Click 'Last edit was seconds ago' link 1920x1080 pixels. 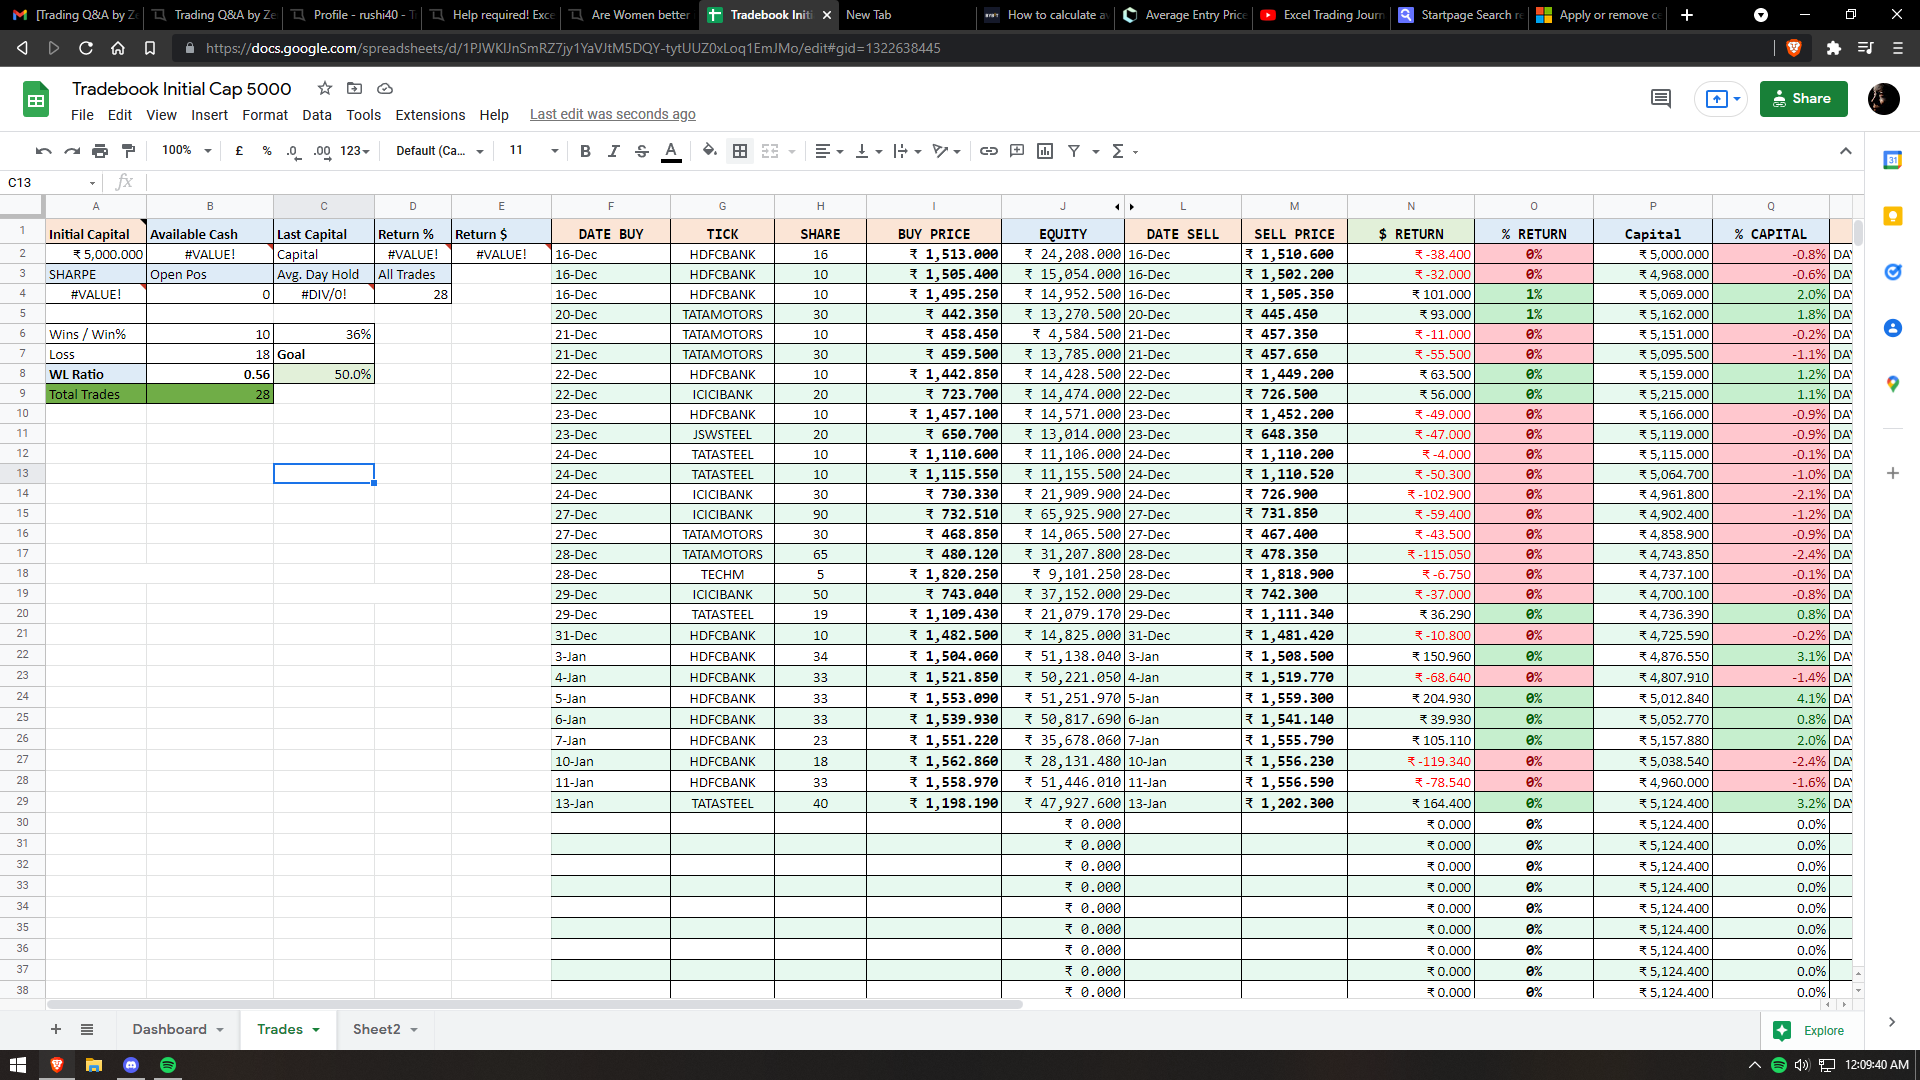tap(613, 114)
